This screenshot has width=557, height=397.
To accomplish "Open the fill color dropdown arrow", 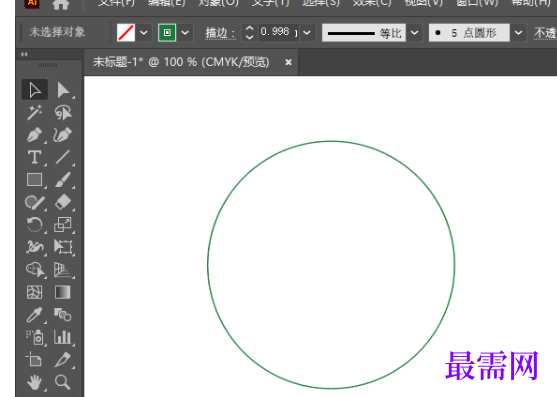I will point(144,33).
